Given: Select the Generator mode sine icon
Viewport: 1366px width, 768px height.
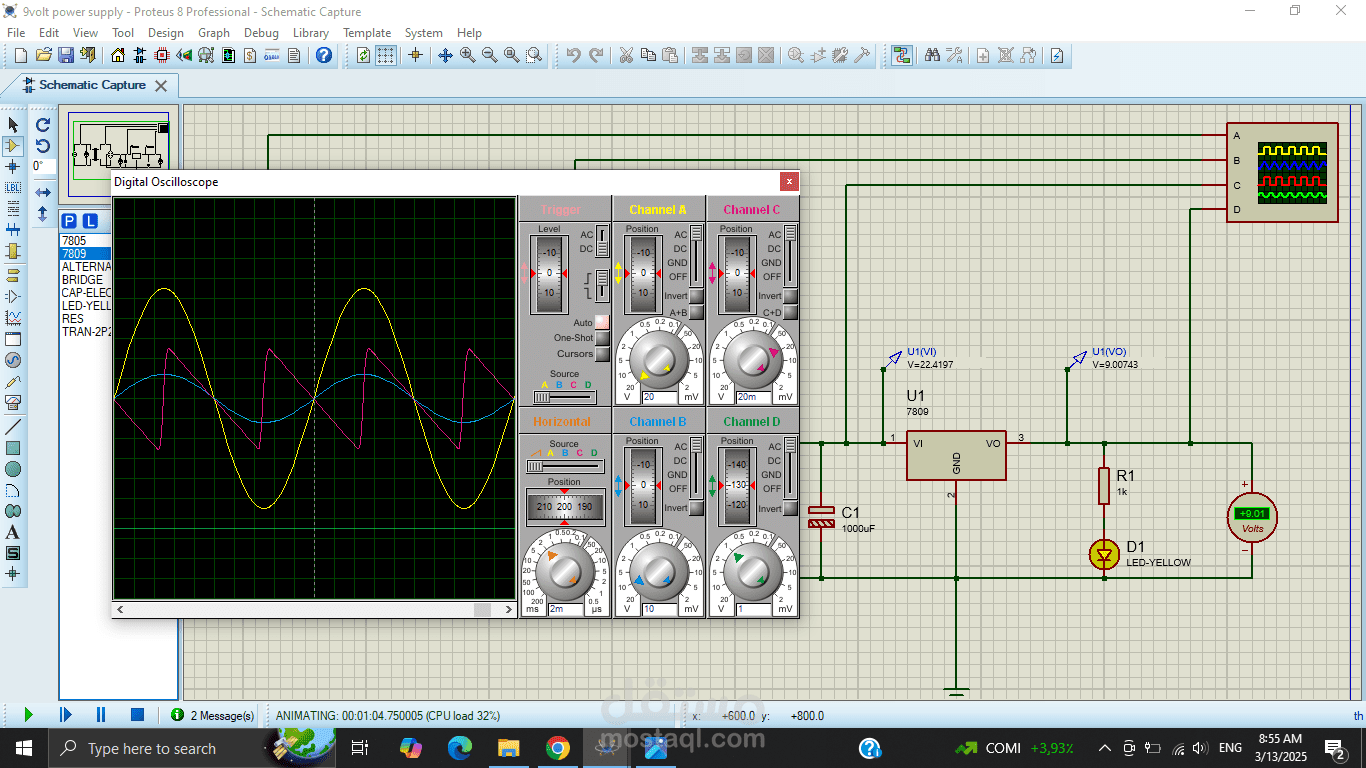Looking at the screenshot, I should tap(13, 360).
